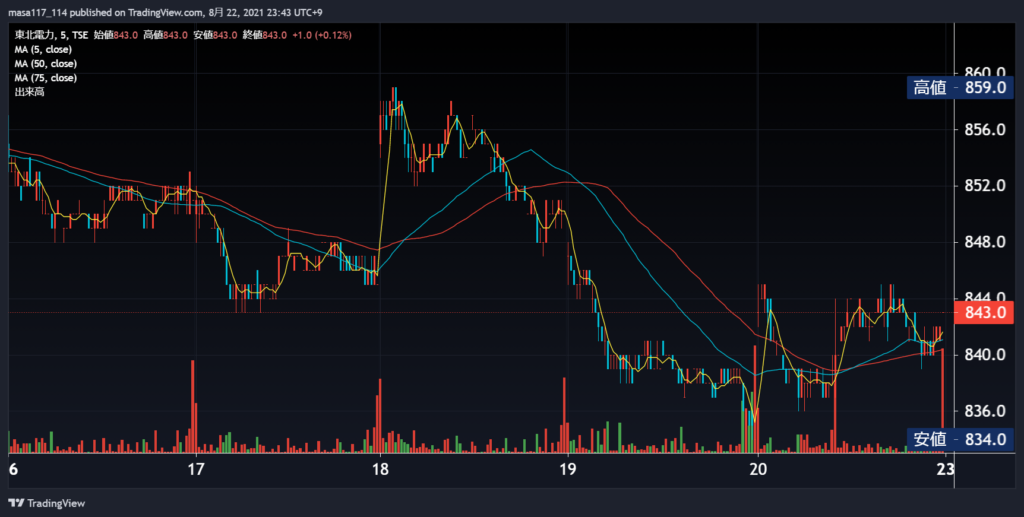Click the current price 843.0 red label
Image resolution: width=1024 pixels, height=517 pixels.
[984, 313]
